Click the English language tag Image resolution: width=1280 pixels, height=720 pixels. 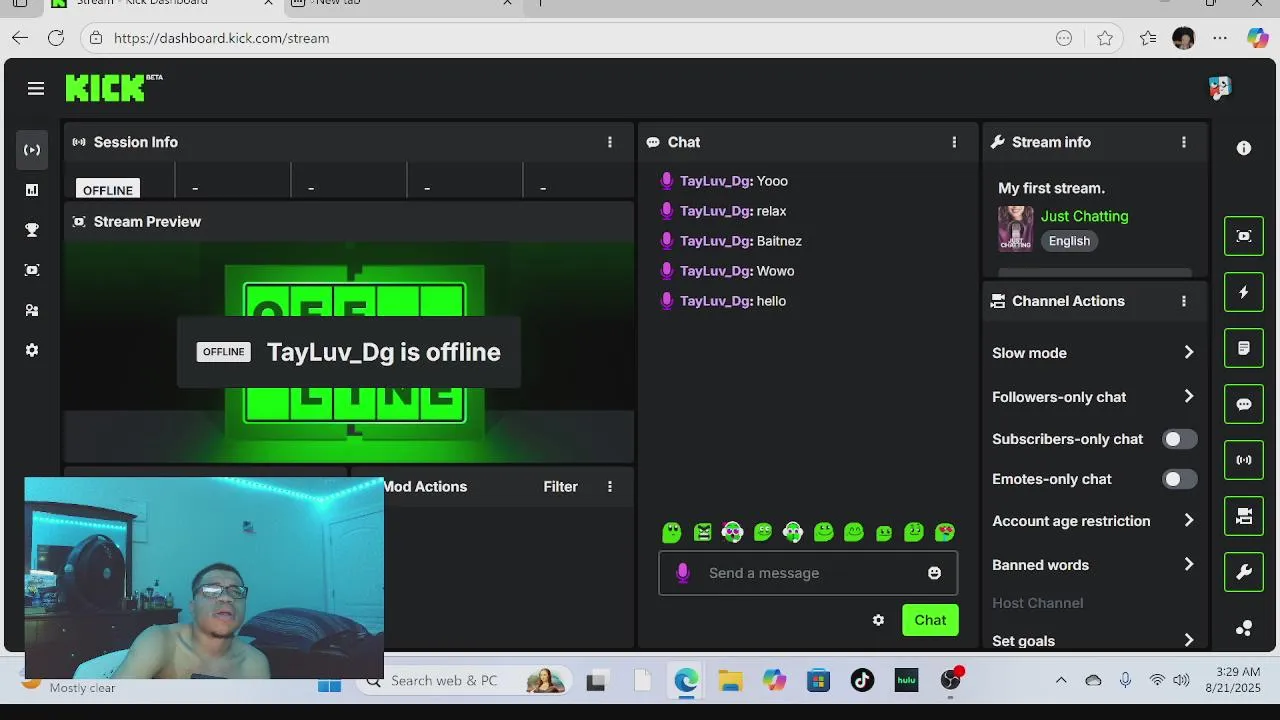1069,241
